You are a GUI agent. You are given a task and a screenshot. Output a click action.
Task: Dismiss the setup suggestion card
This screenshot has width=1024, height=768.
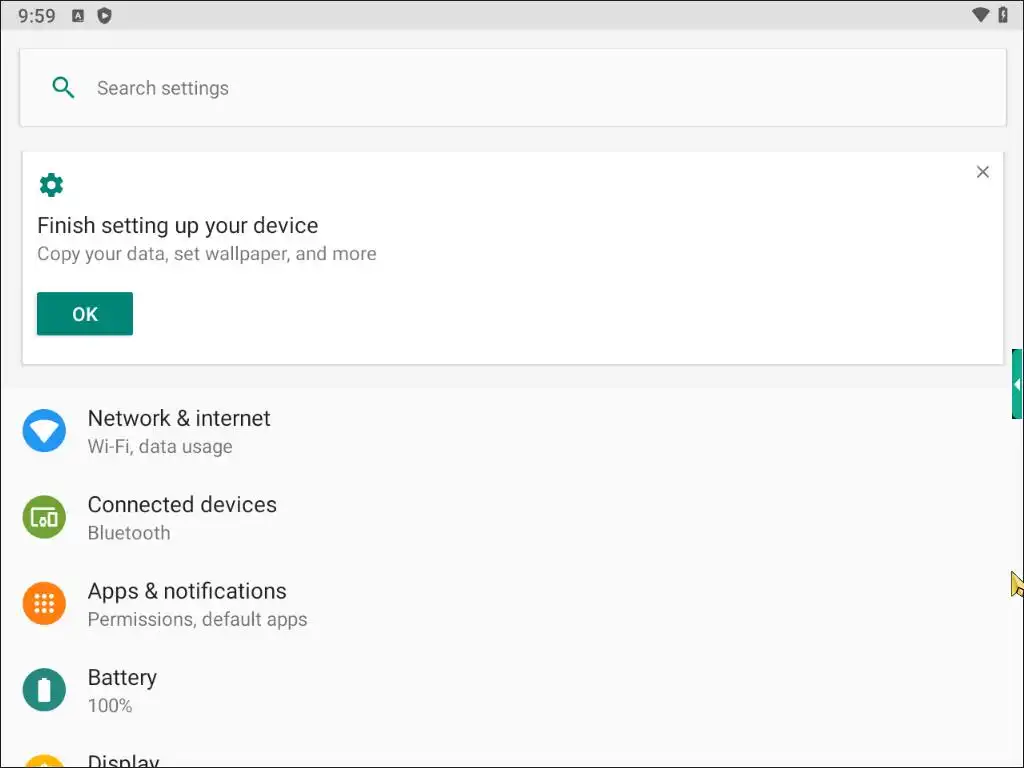point(982,172)
